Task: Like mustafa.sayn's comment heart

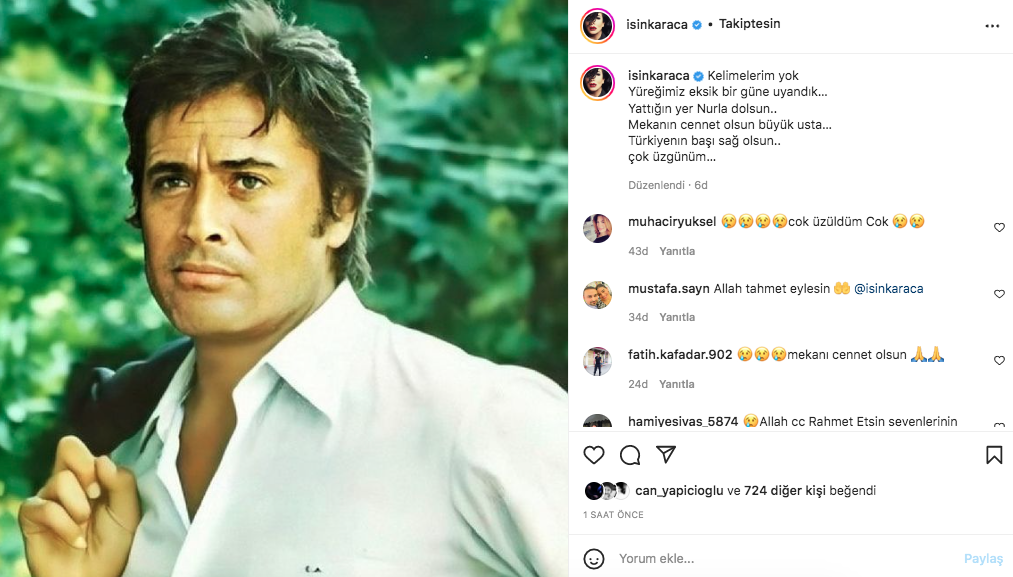Action: [x=999, y=293]
